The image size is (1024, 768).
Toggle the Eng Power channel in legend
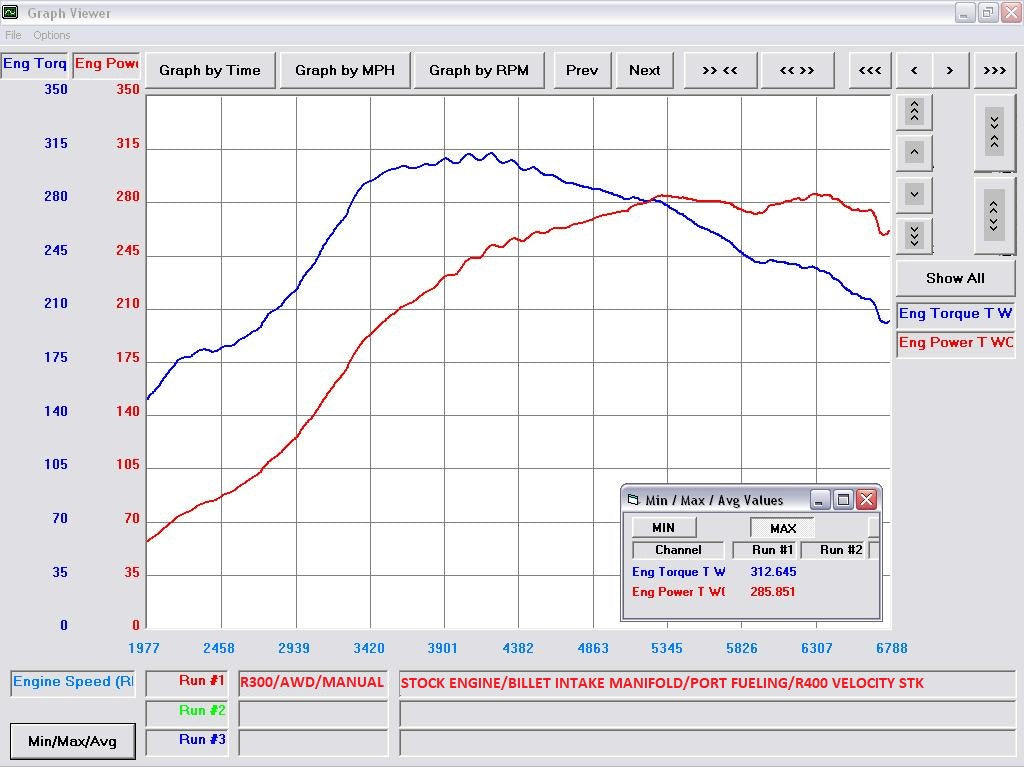point(955,343)
